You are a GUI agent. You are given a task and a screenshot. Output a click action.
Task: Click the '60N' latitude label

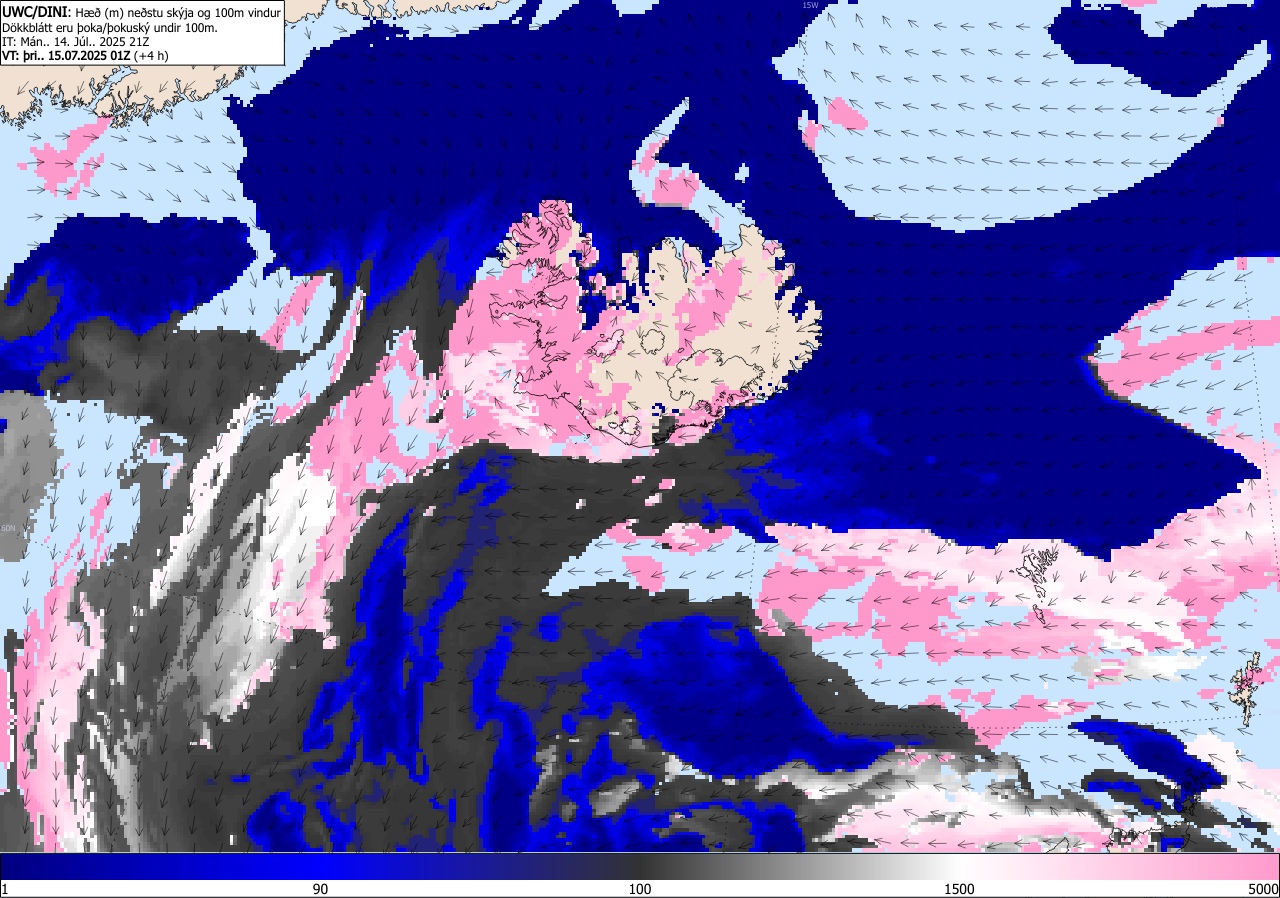(8, 527)
